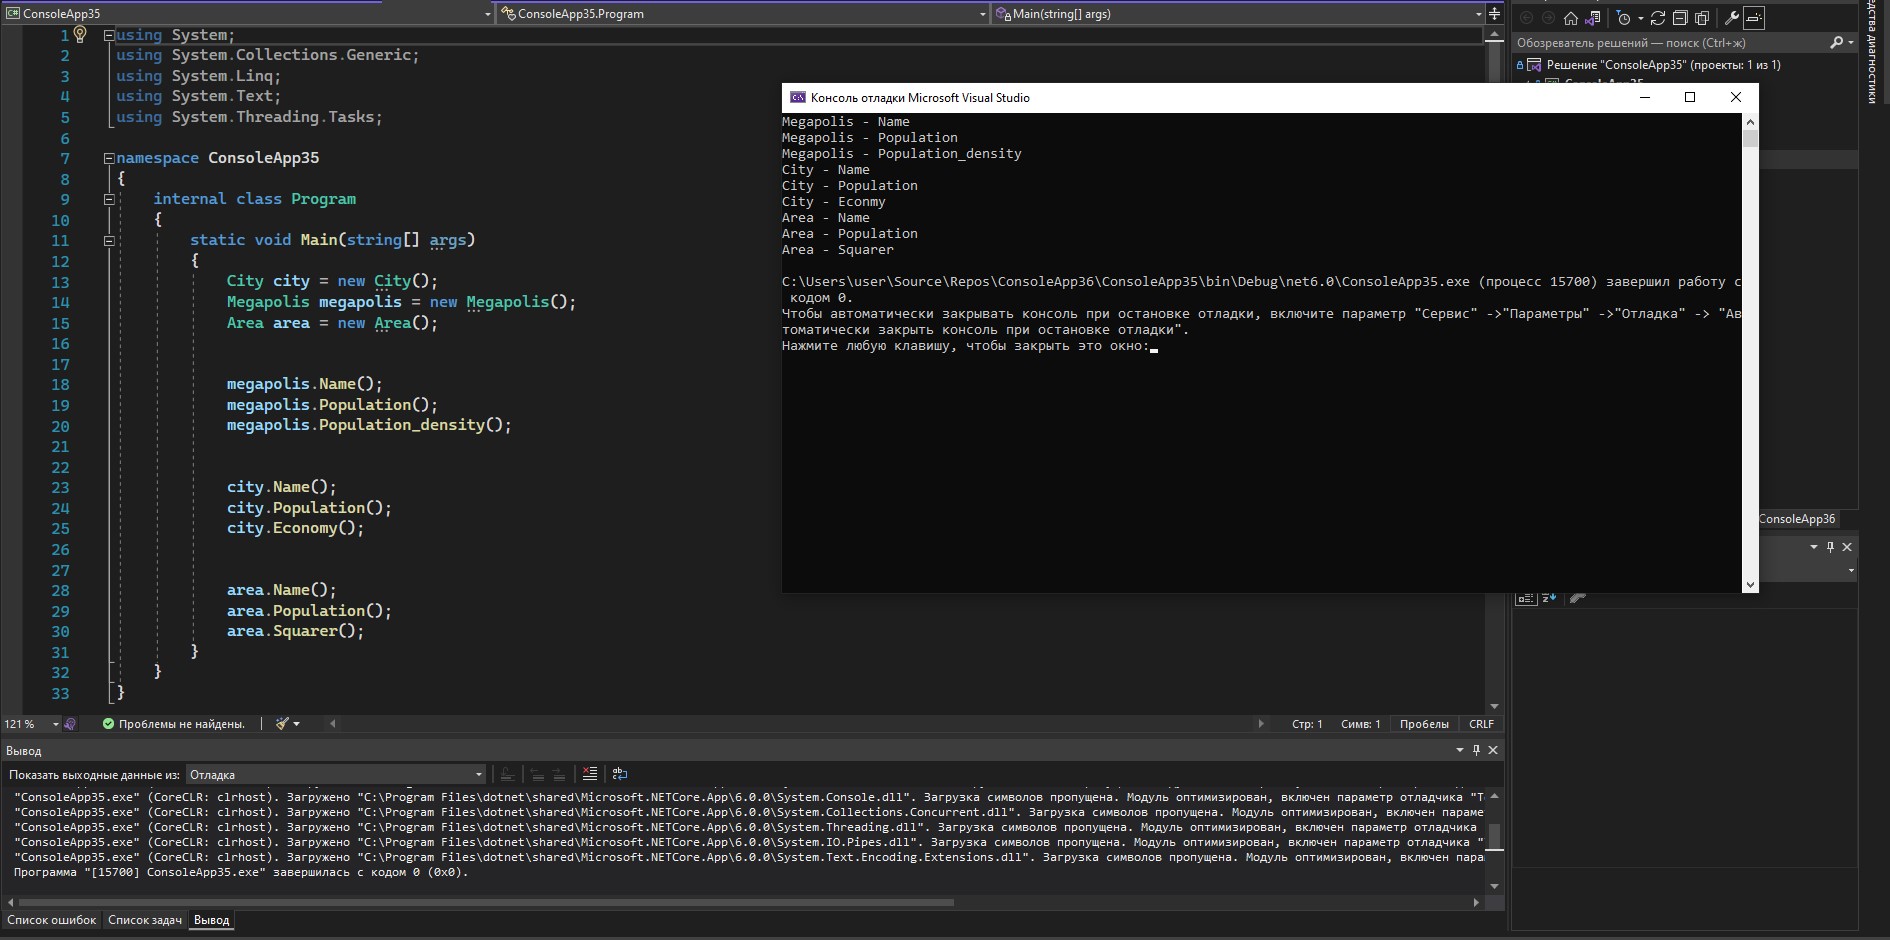Viewport: 1890px width, 940px height.
Task: Click 'Проблемы не найдены.' status text
Action: coord(181,724)
